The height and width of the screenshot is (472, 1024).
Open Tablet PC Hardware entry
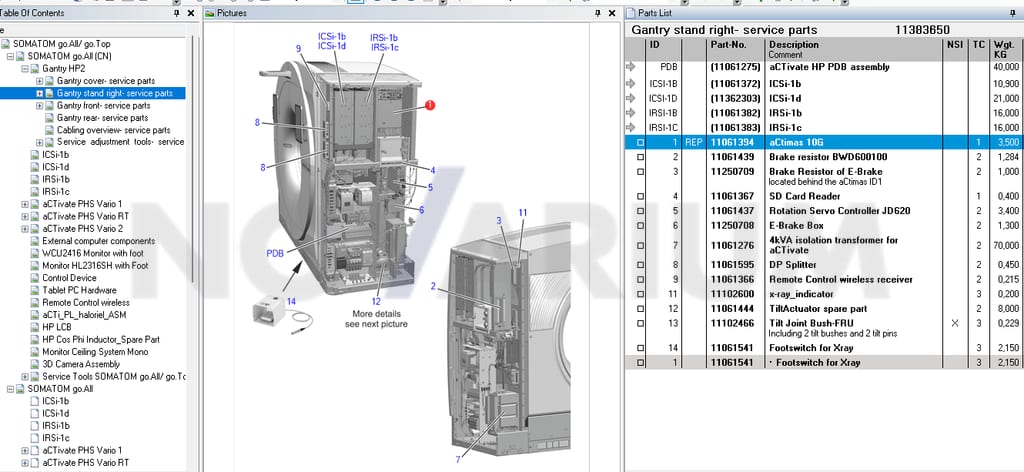tap(80, 290)
